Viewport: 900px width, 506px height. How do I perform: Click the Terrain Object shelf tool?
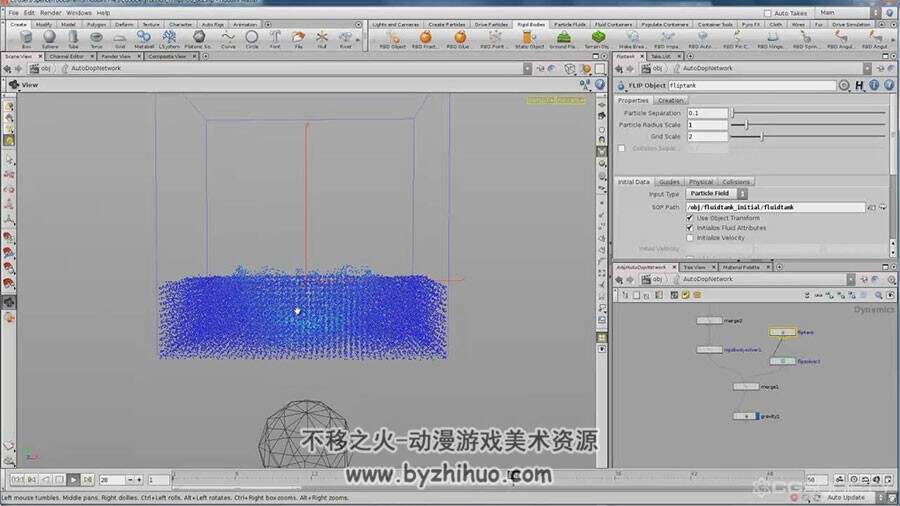[597, 40]
